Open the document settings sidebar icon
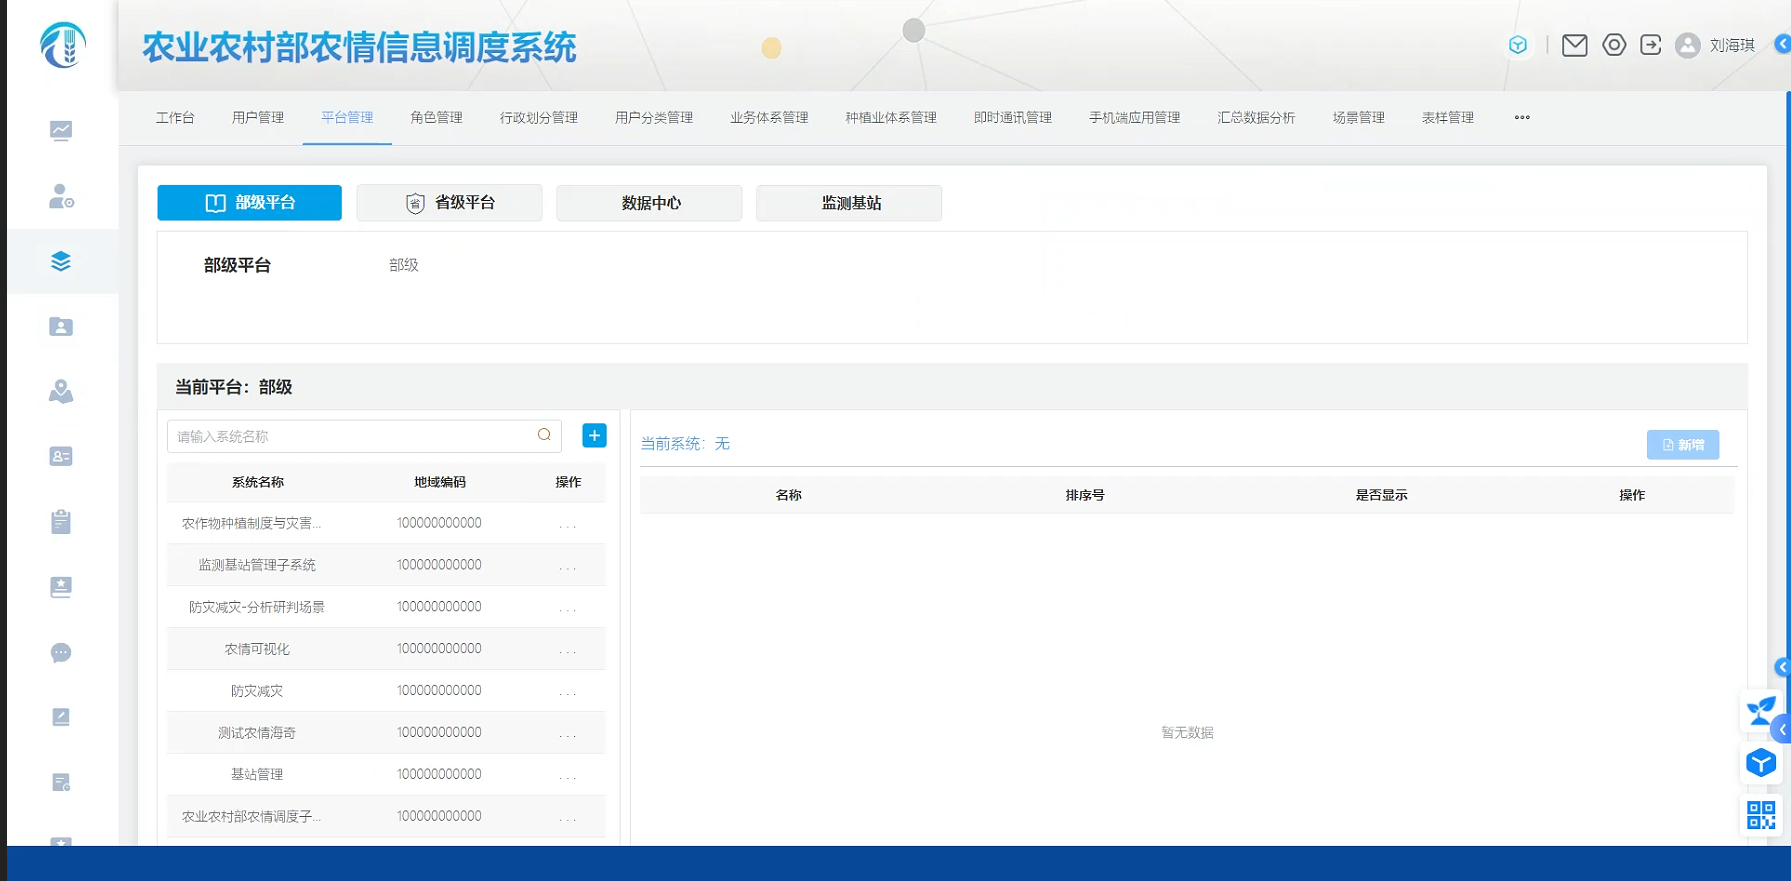 click(x=61, y=782)
